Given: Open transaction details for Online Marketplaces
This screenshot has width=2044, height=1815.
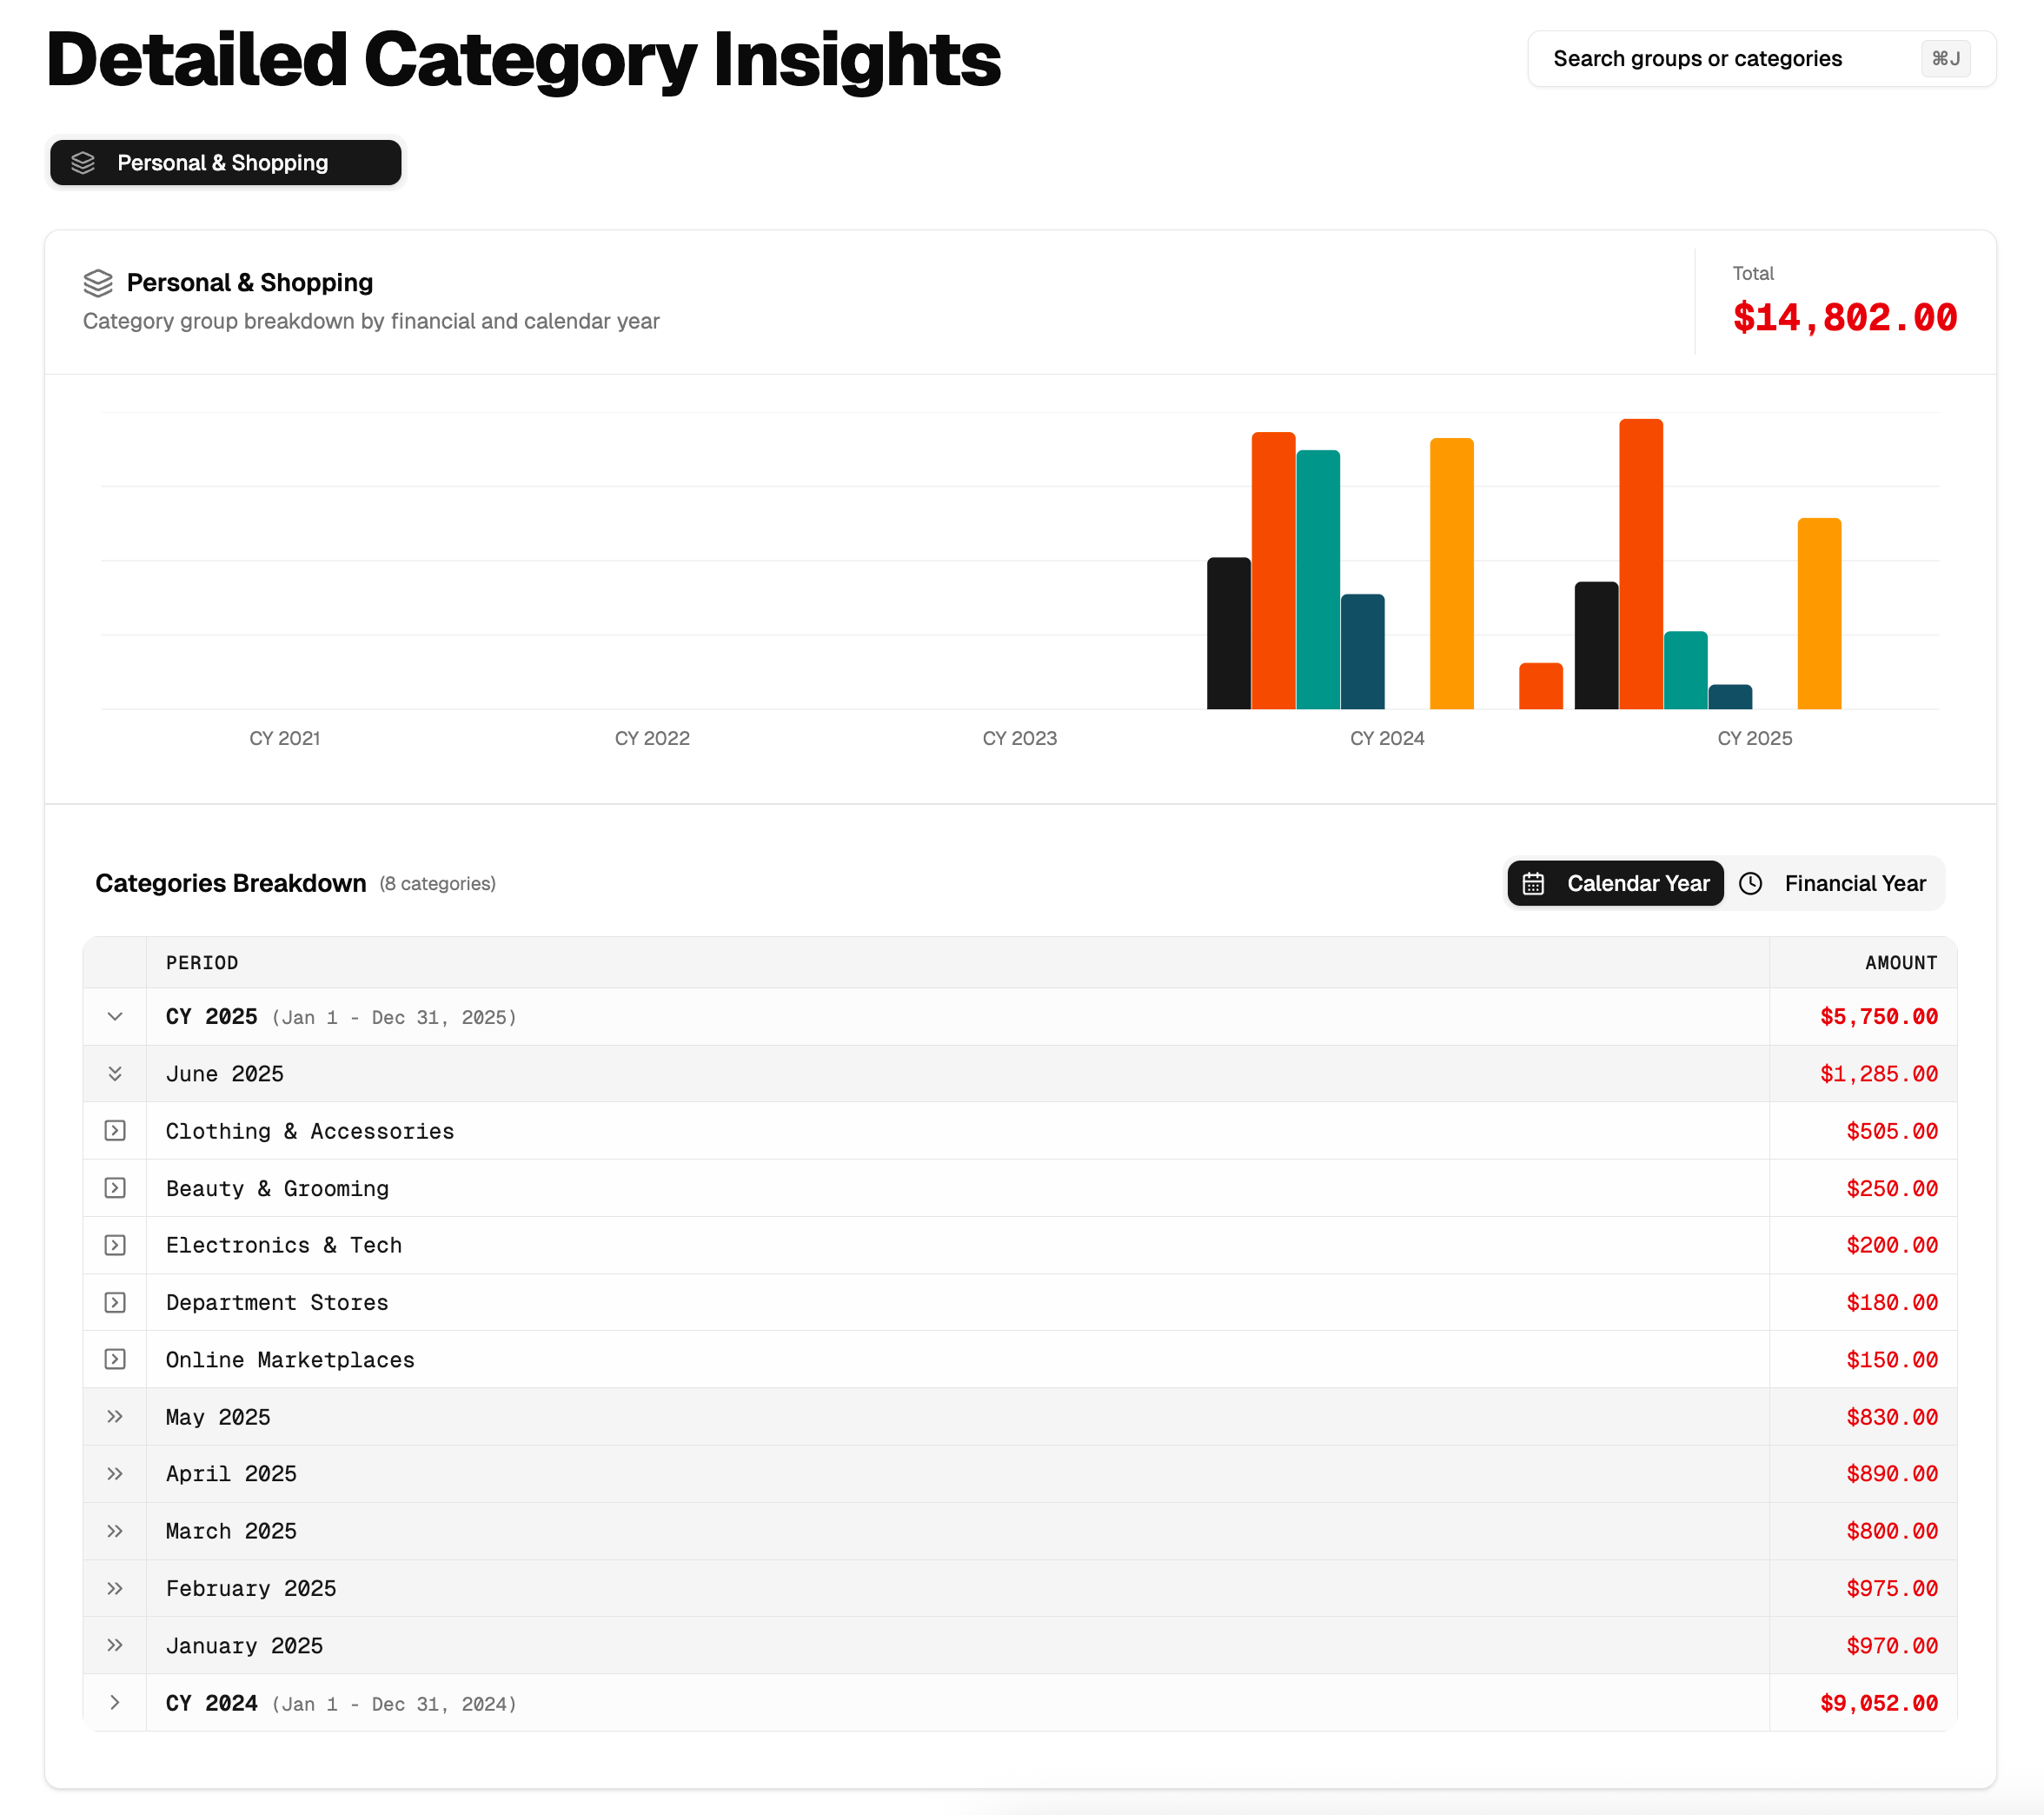Looking at the screenshot, I should click(x=115, y=1359).
